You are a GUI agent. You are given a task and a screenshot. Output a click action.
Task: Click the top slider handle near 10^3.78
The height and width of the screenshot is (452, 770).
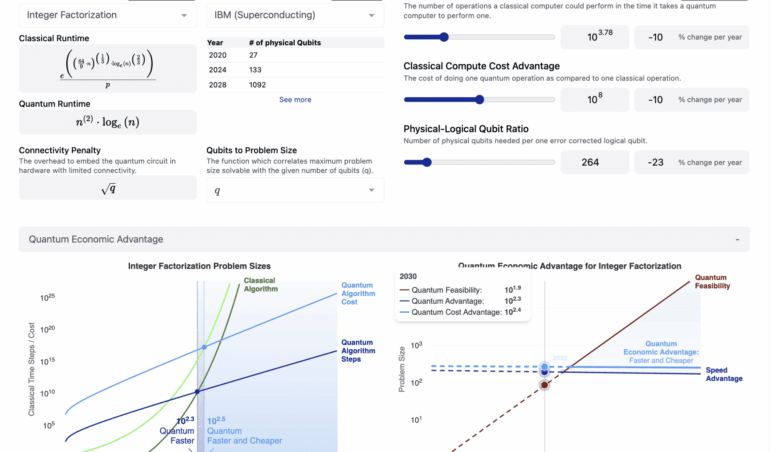(x=443, y=37)
